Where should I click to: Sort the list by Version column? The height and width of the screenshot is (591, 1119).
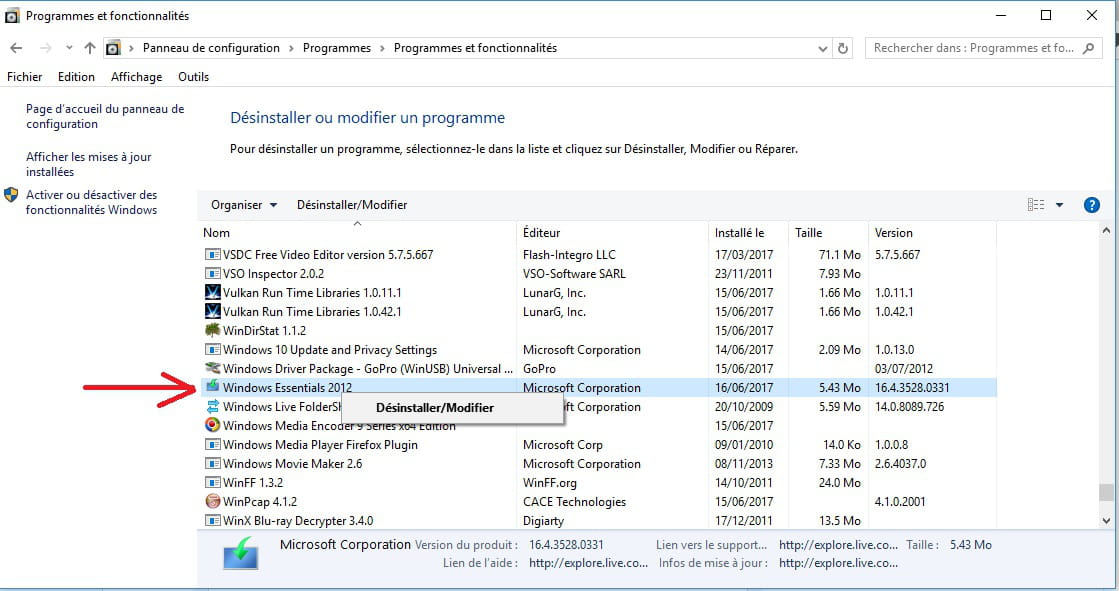point(932,233)
